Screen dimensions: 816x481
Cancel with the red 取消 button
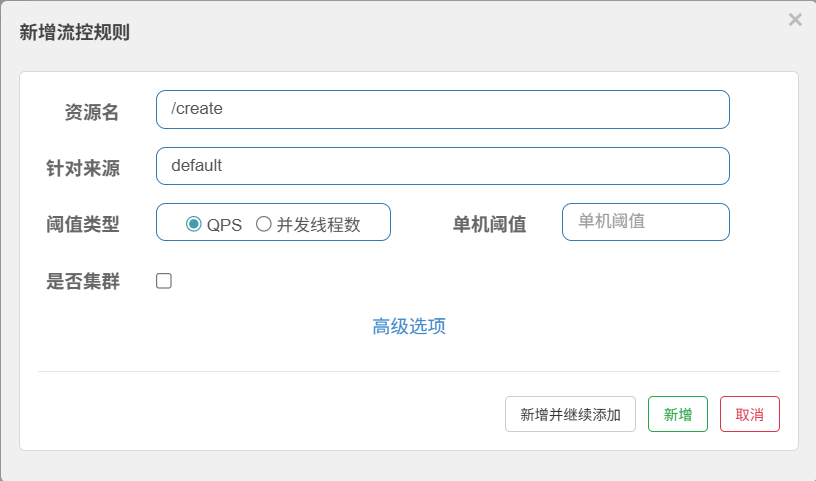click(749, 414)
